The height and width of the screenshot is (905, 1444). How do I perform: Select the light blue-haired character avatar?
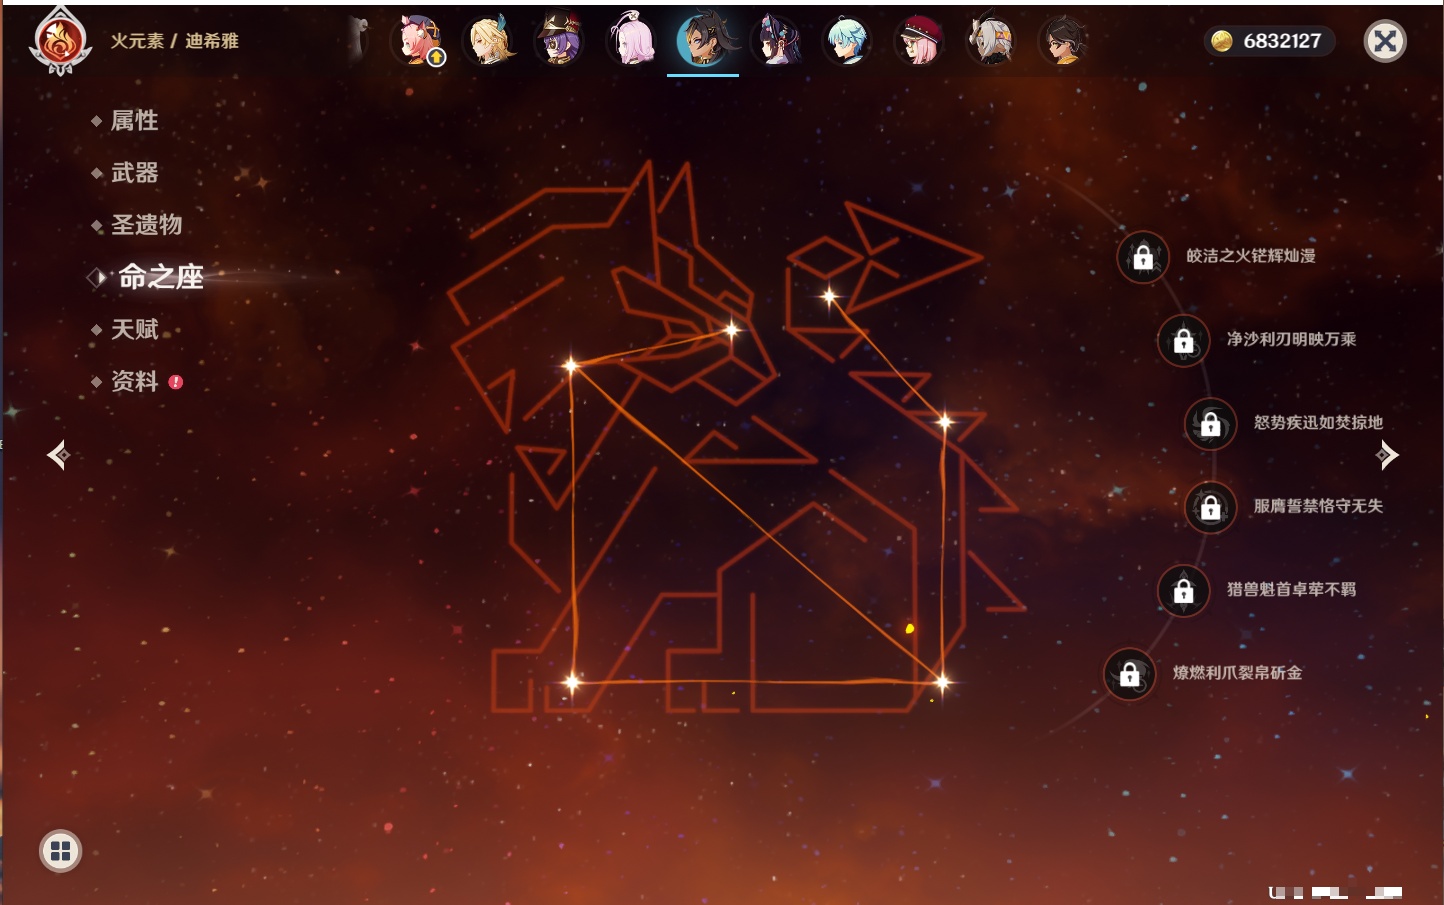coord(847,41)
